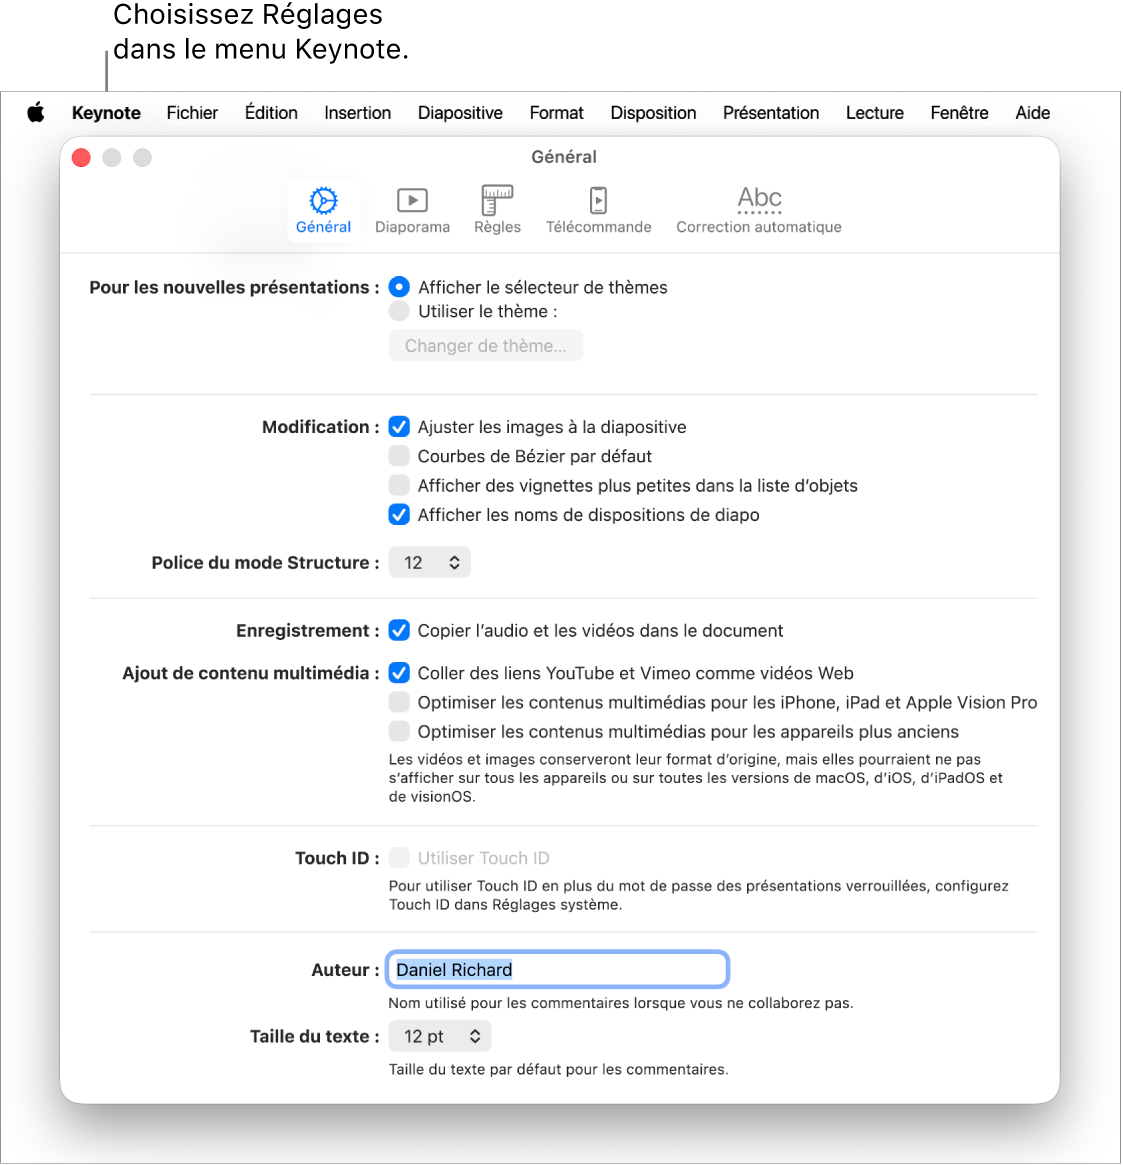Select the Général gear icon tab
Image resolution: width=1123 pixels, height=1165 pixels.
click(323, 210)
